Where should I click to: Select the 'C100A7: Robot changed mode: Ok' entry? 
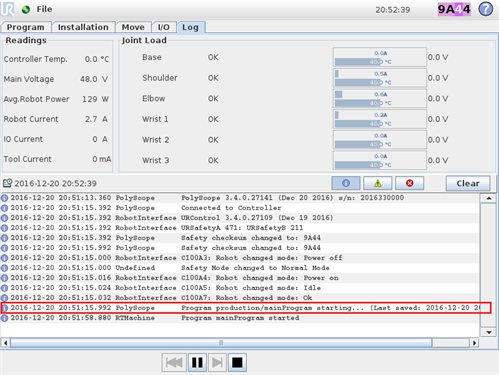click(x=240, y=298)
